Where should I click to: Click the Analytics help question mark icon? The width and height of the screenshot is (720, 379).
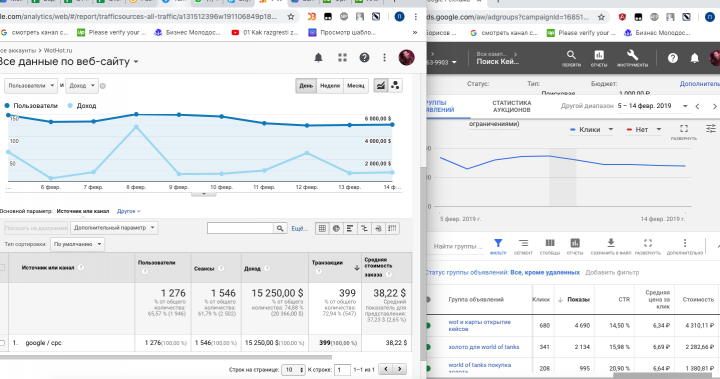click(x=364, y=57)
